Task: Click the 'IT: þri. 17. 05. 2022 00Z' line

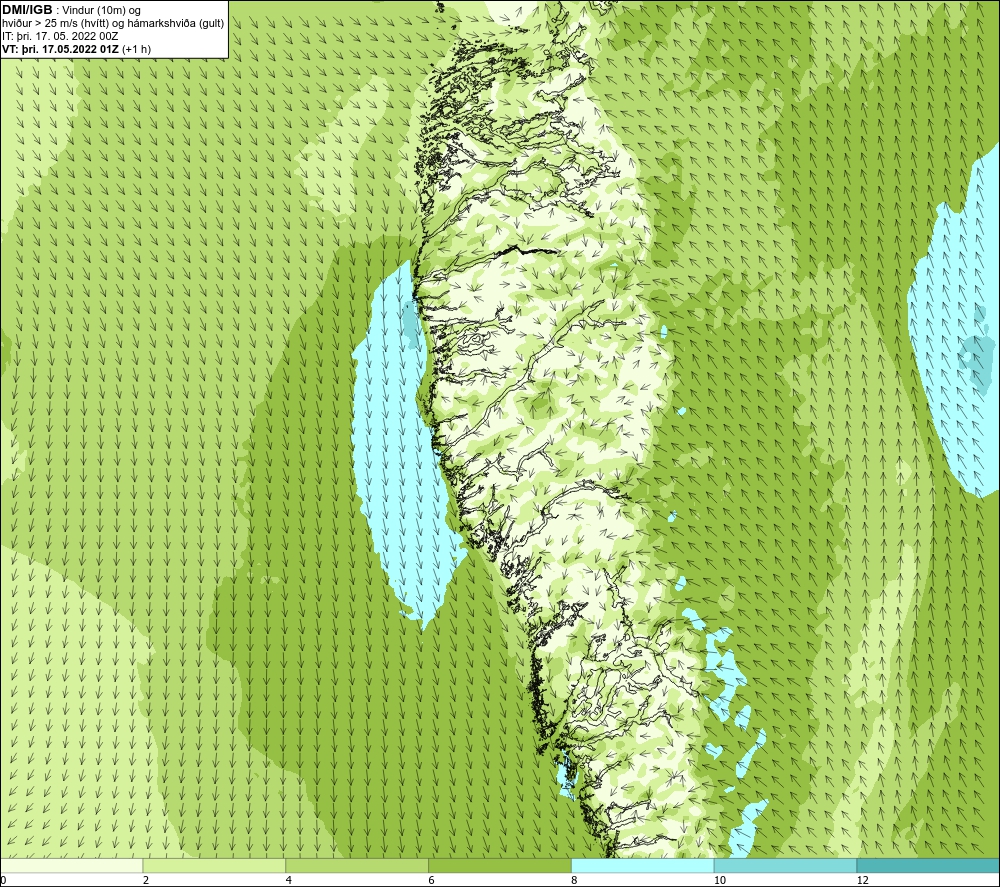Action: click(x=60, y=36)
